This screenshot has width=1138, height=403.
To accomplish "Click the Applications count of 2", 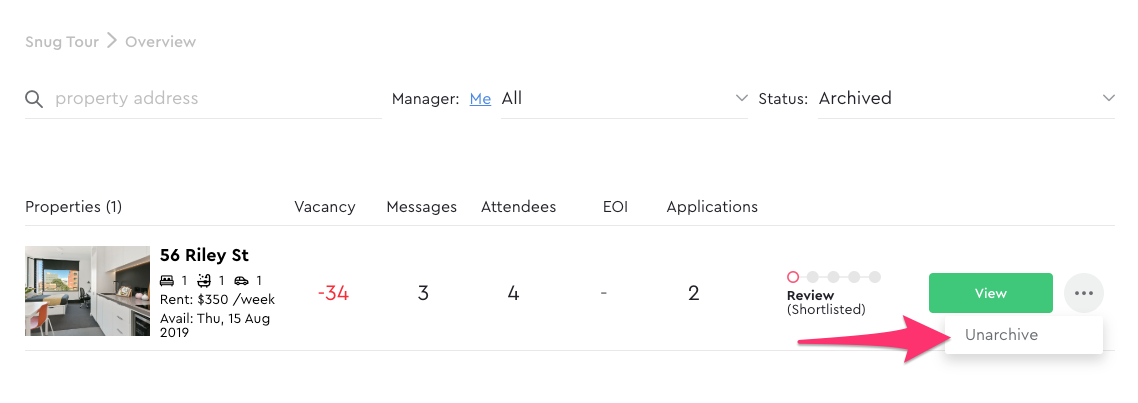I will tap(694, 293).
